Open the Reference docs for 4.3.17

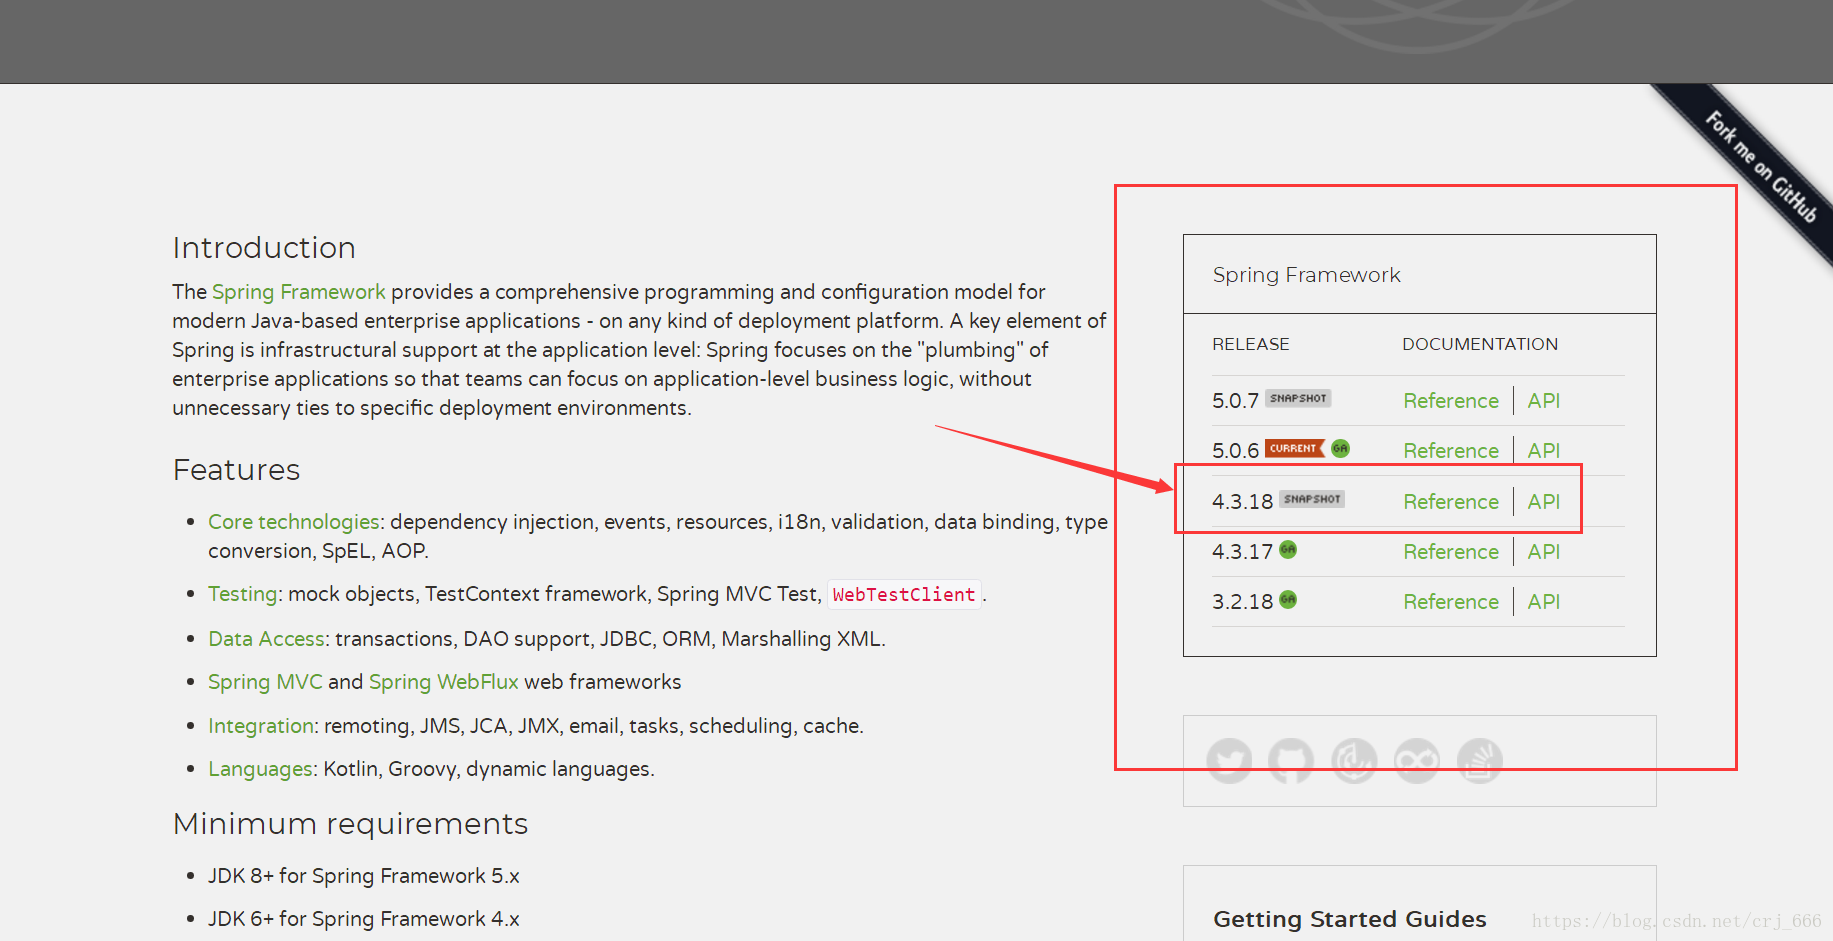tap(1451, 552)
